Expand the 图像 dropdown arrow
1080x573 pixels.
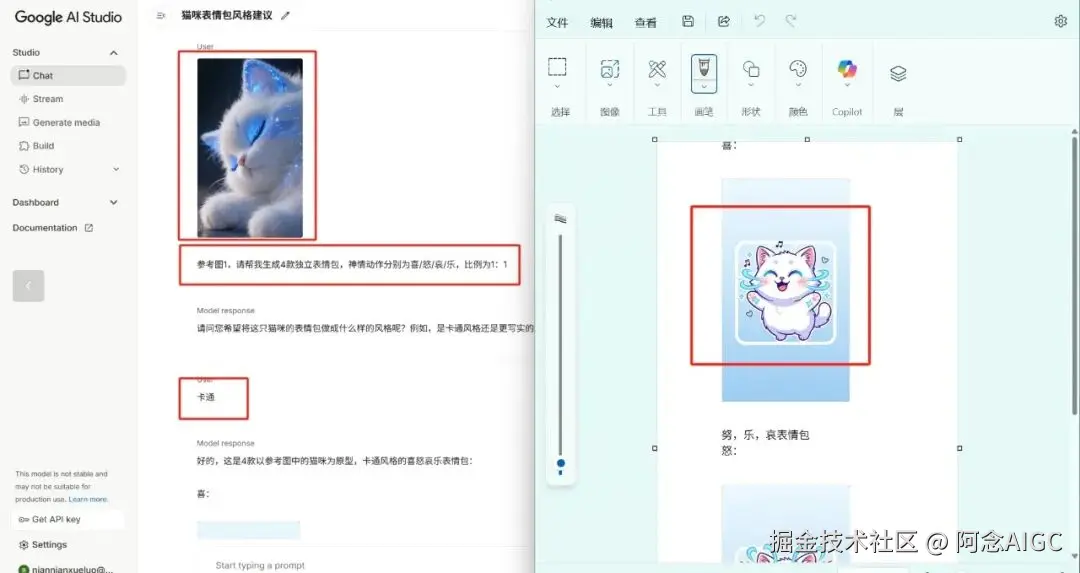point(610,86)
